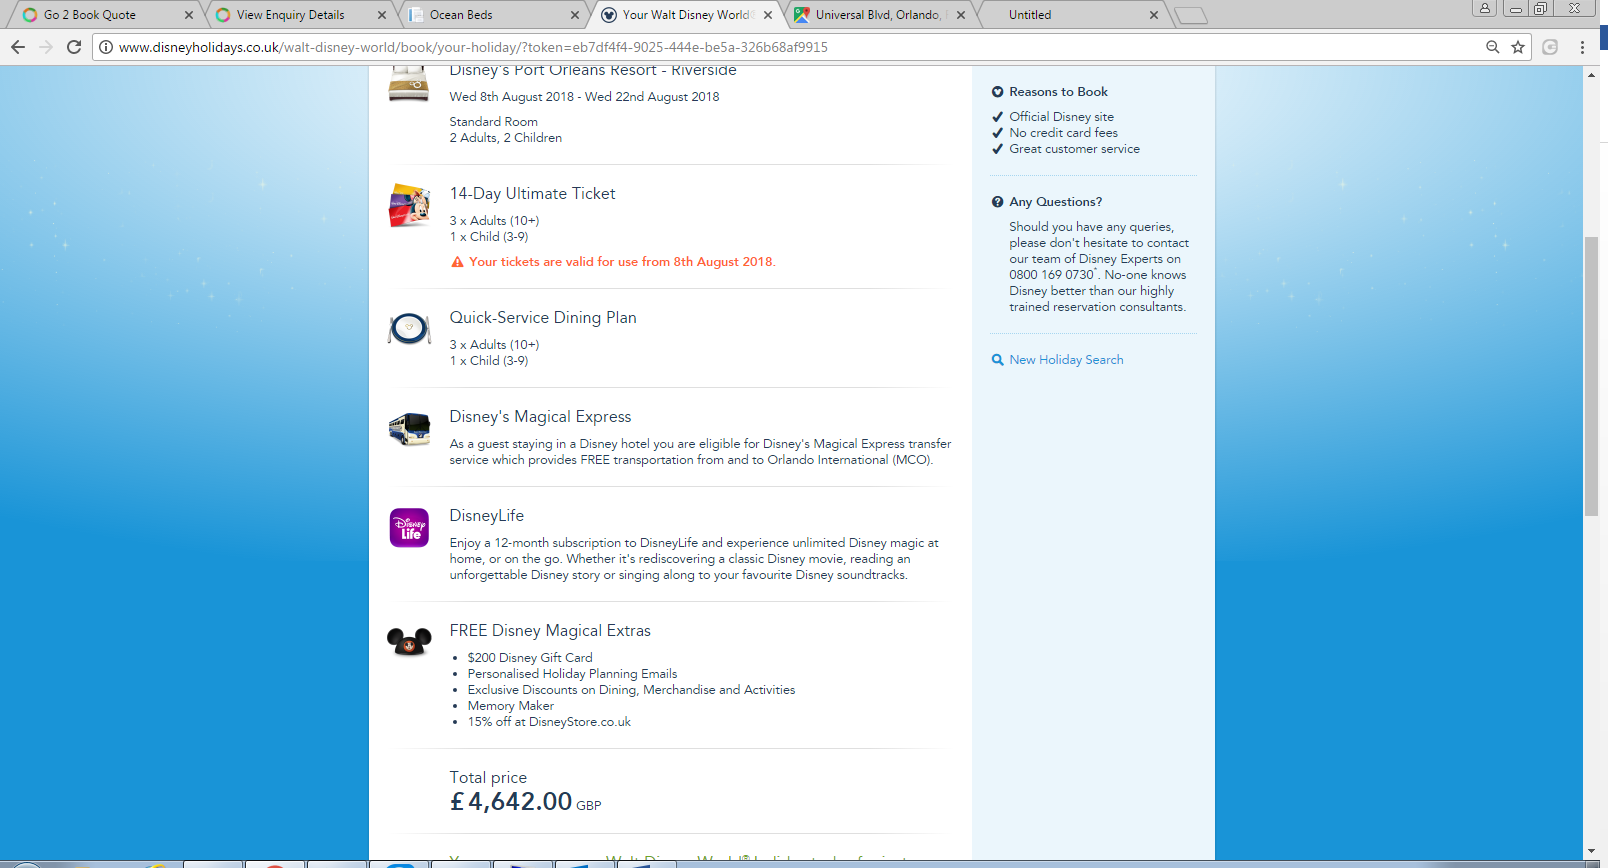1608x868 pixels.
Task: Click '$200 Disney Gift Card' bullet
Action: tap(530, 658)
